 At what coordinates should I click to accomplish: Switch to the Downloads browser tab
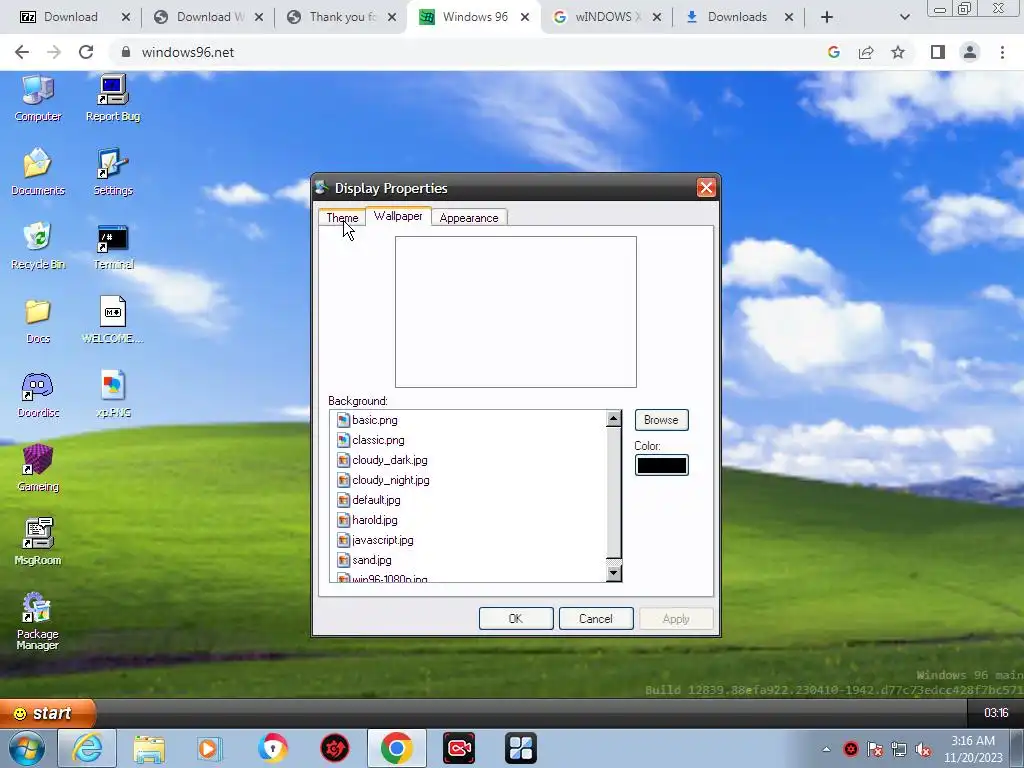click(x=737, y=17)
